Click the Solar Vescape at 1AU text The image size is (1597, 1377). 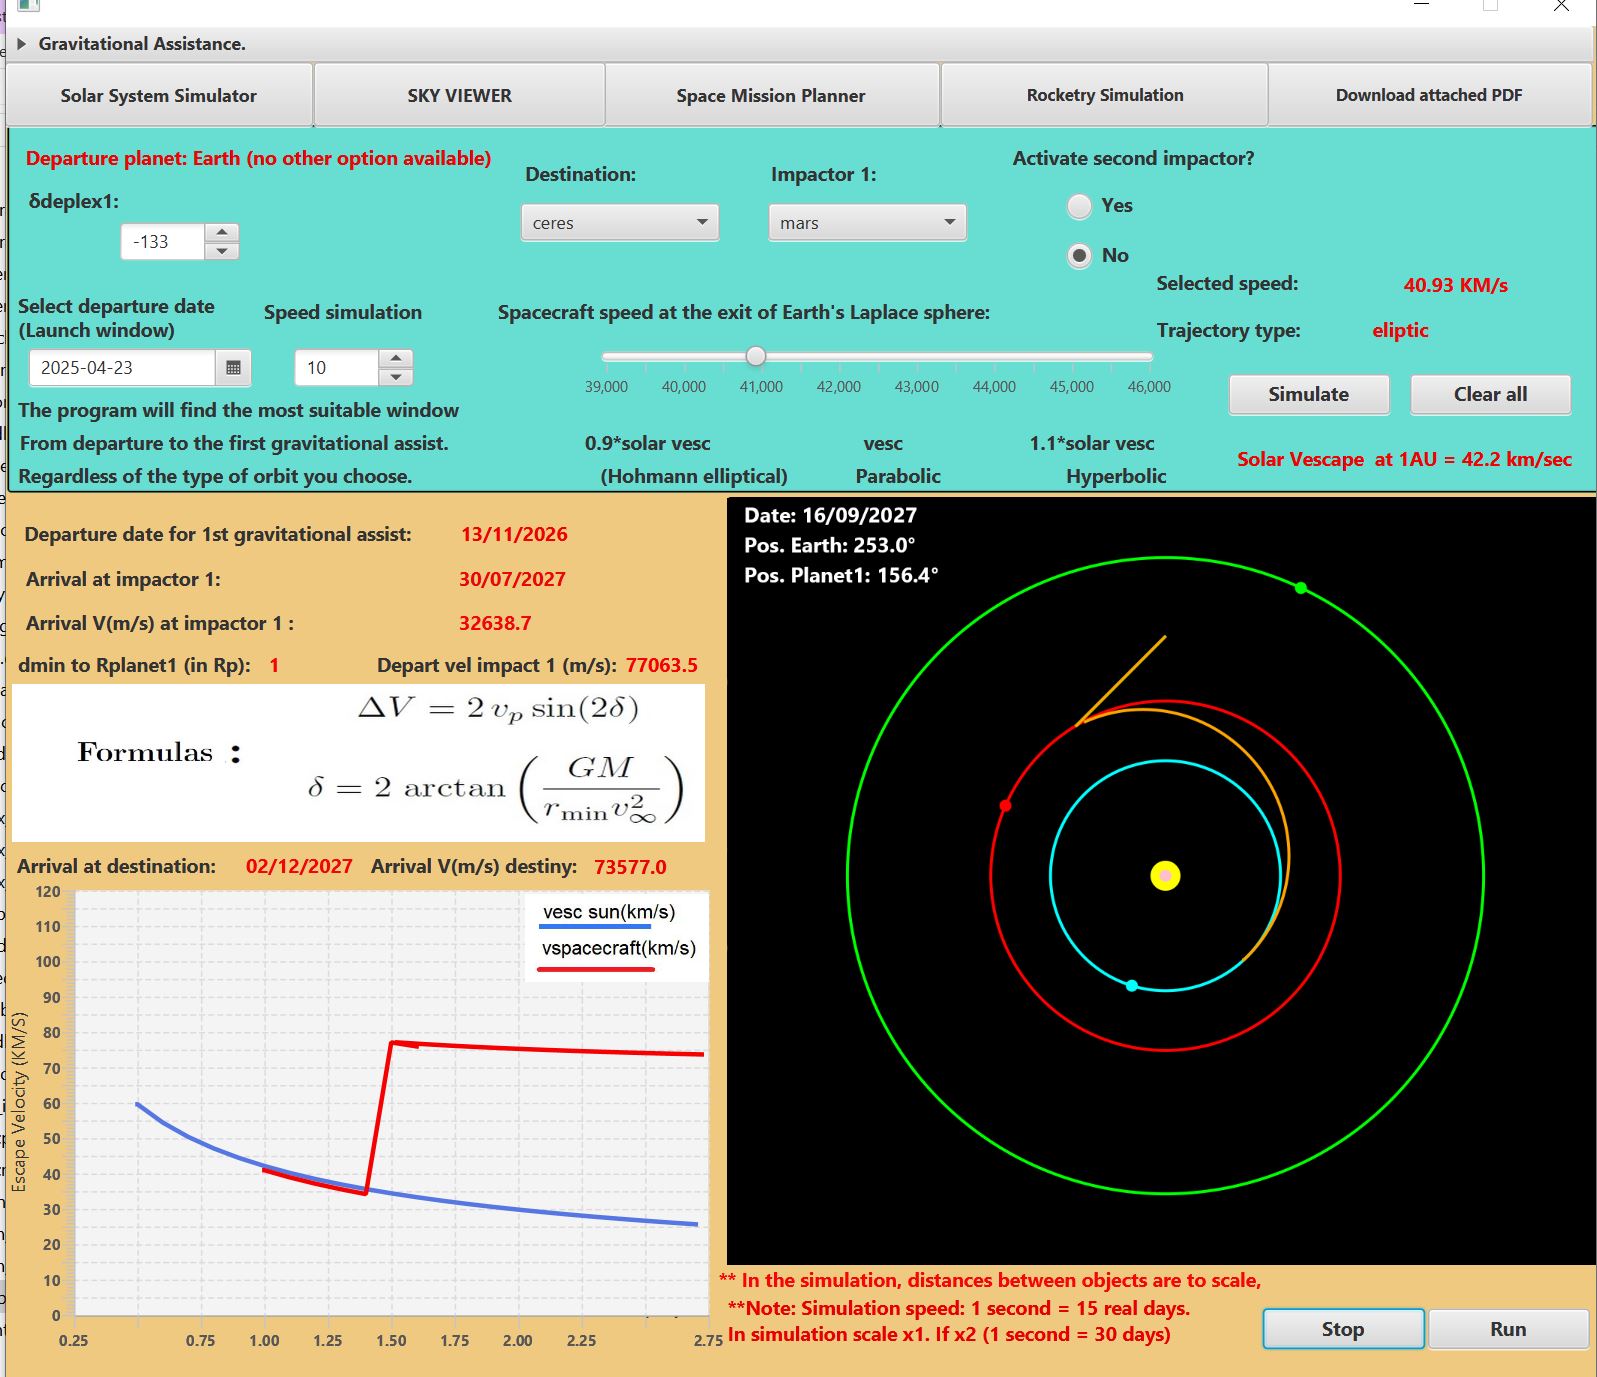[1404, 460]
